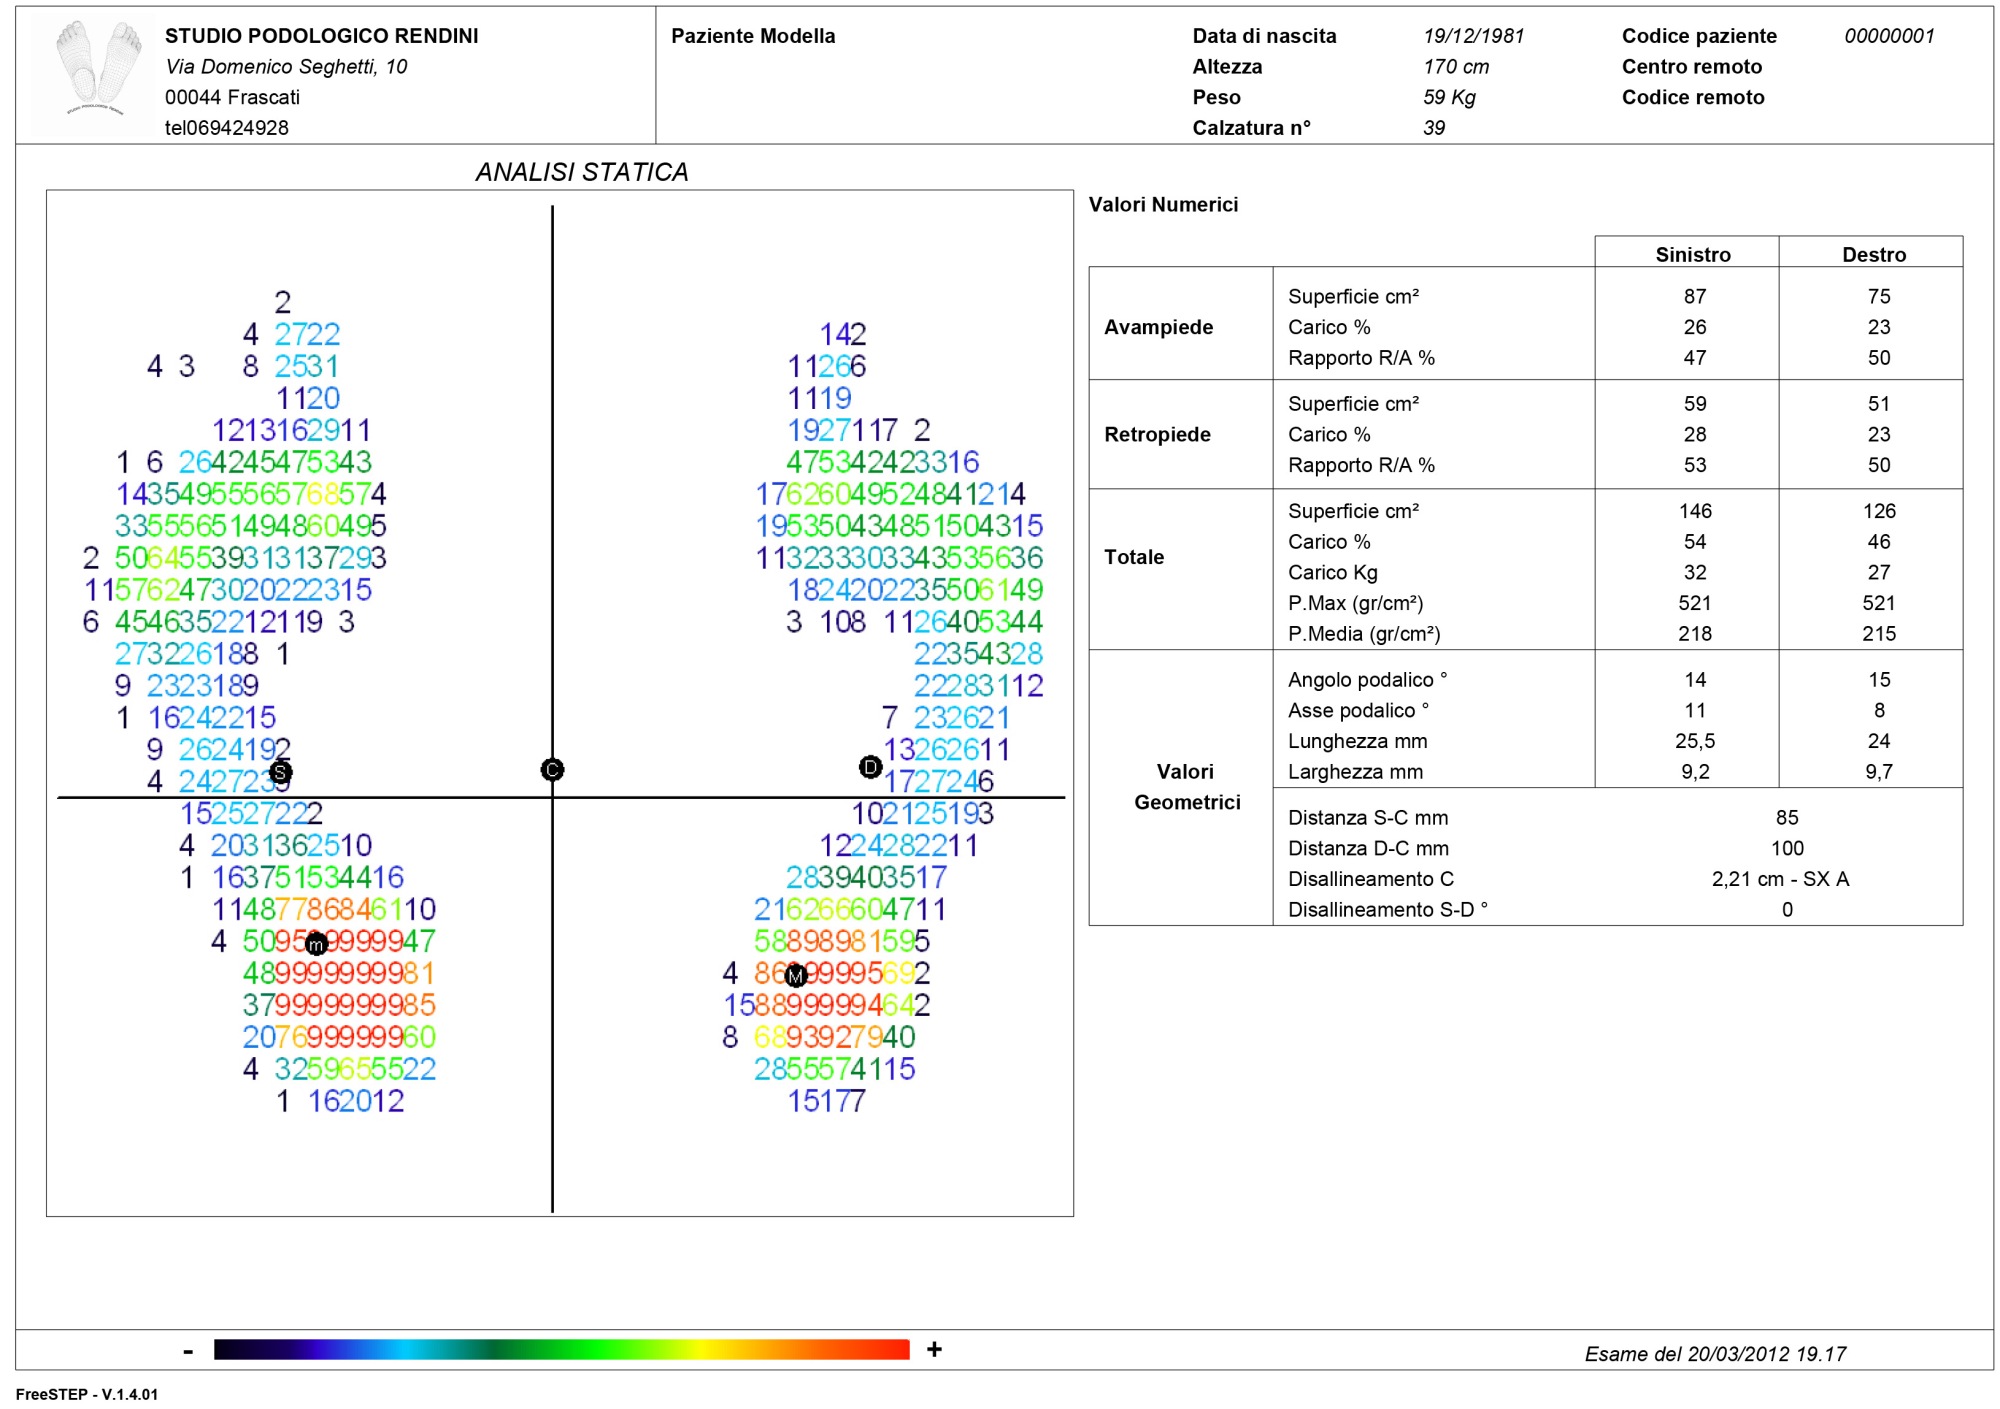The width and height of the screenshot is (2000, 1409).
Task: Click the 00044 Frascati line
Action: (x=232, y=97)
